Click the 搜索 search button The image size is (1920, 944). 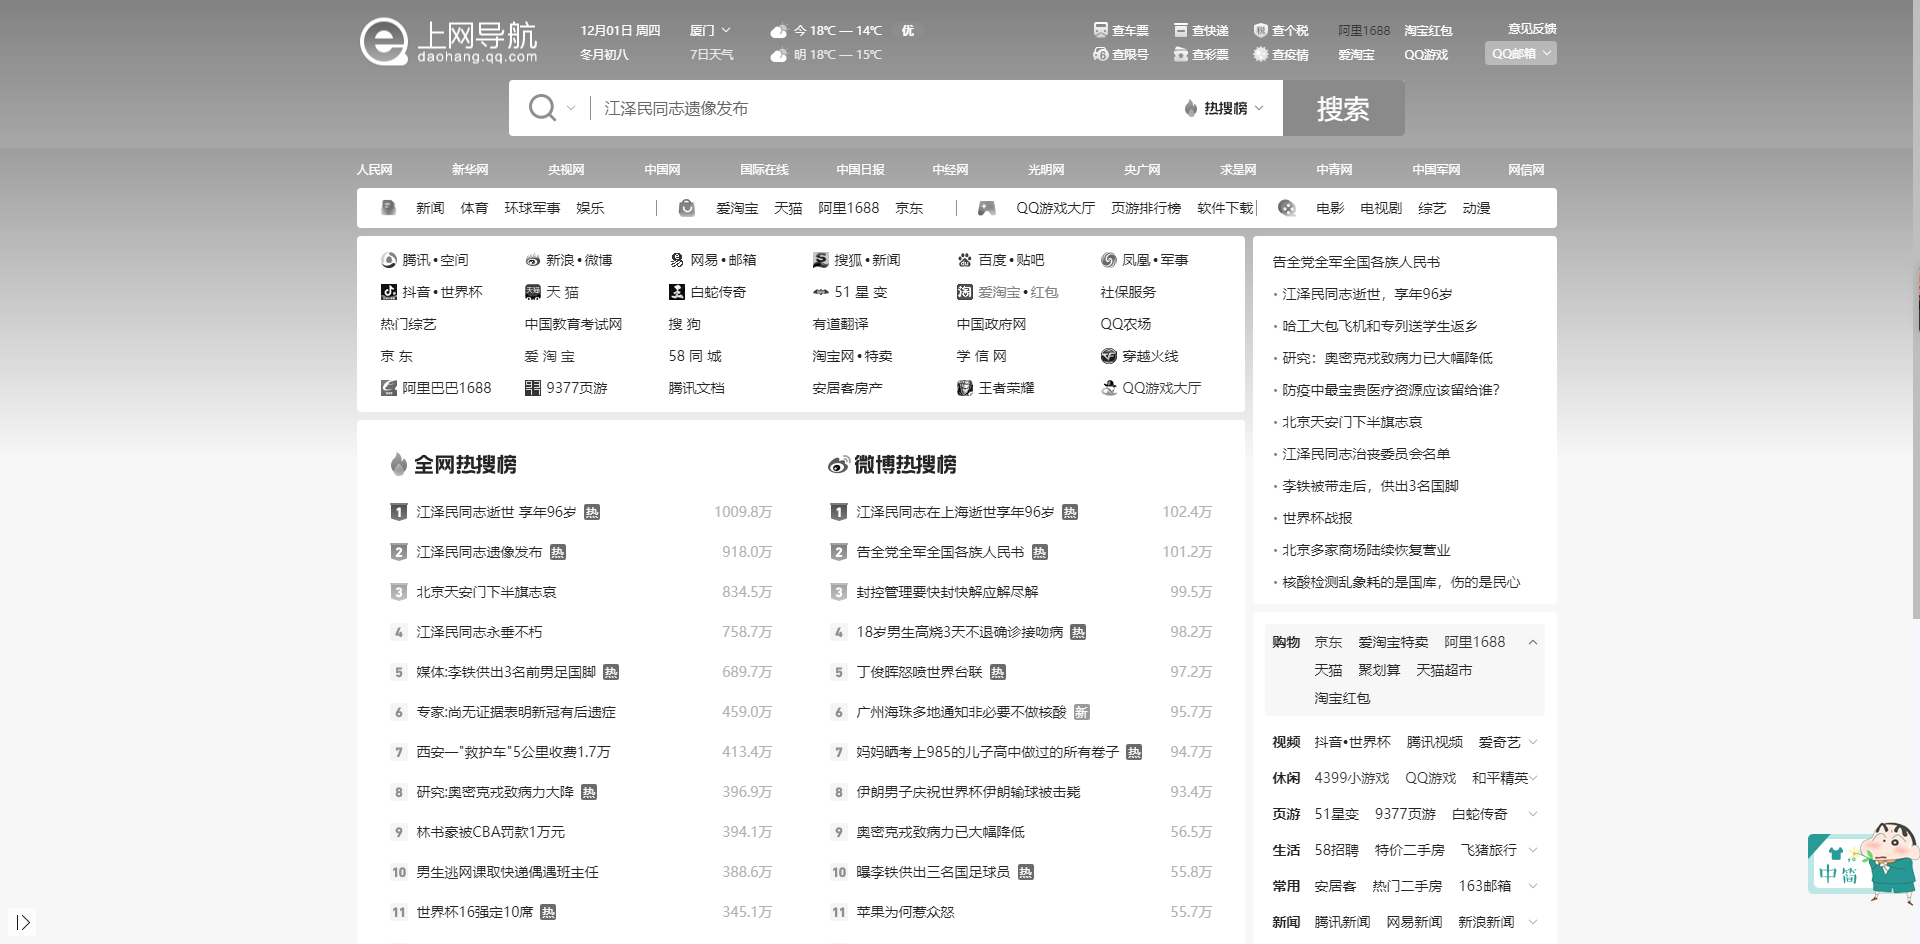point(1344,108)
